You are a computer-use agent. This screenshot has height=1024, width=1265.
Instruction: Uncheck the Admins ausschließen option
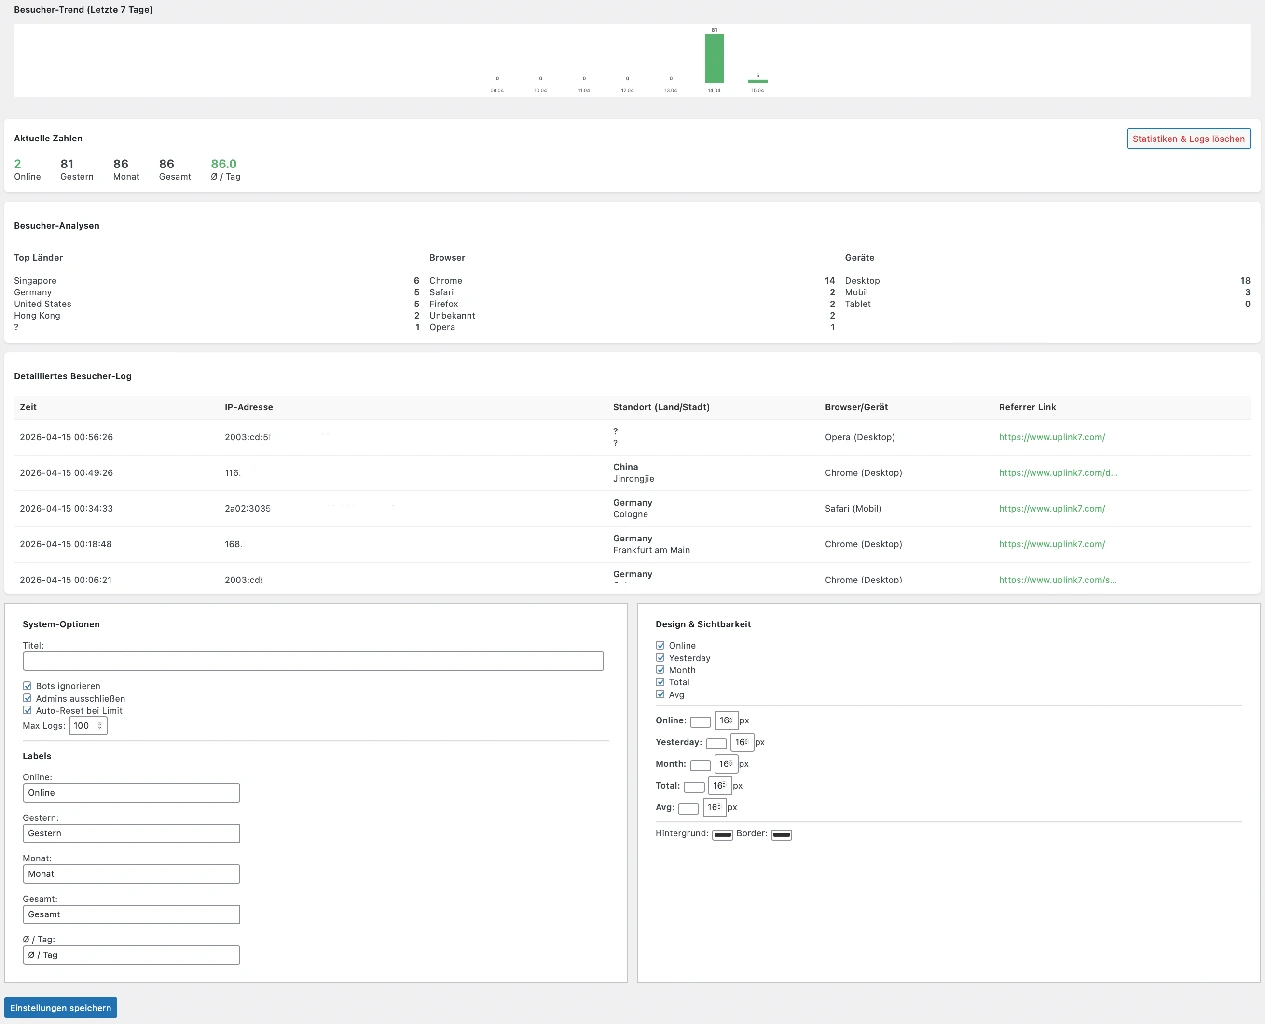point(27,698)
